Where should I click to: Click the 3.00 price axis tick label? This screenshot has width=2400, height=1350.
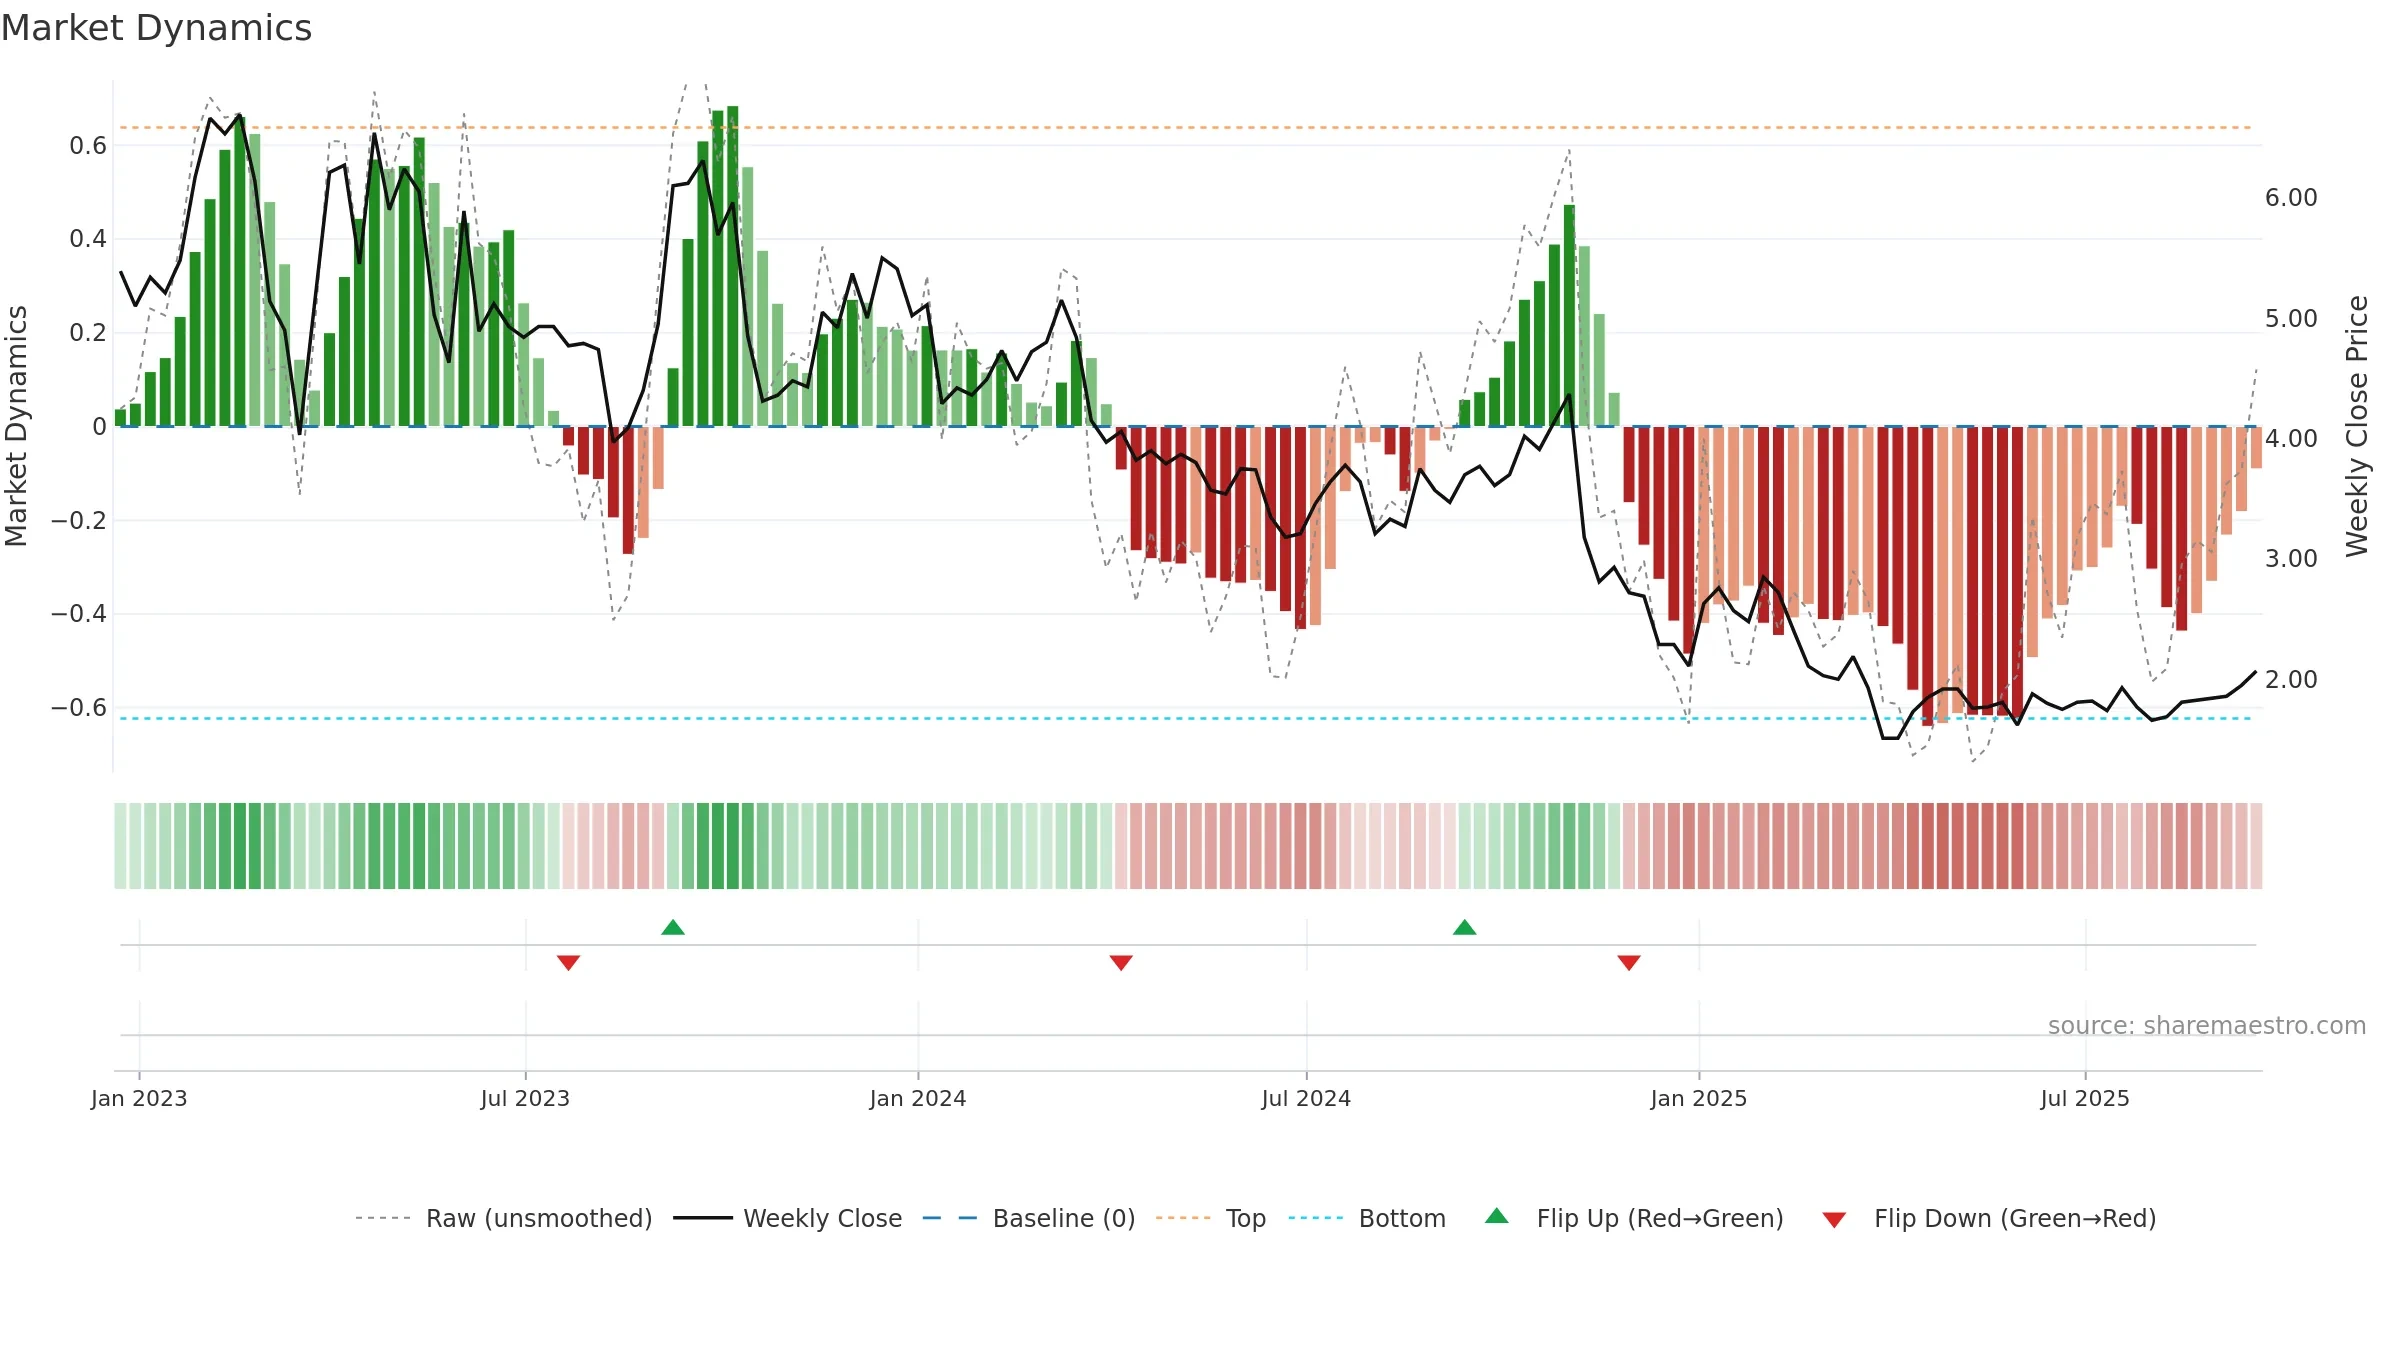click(2291, 558)
